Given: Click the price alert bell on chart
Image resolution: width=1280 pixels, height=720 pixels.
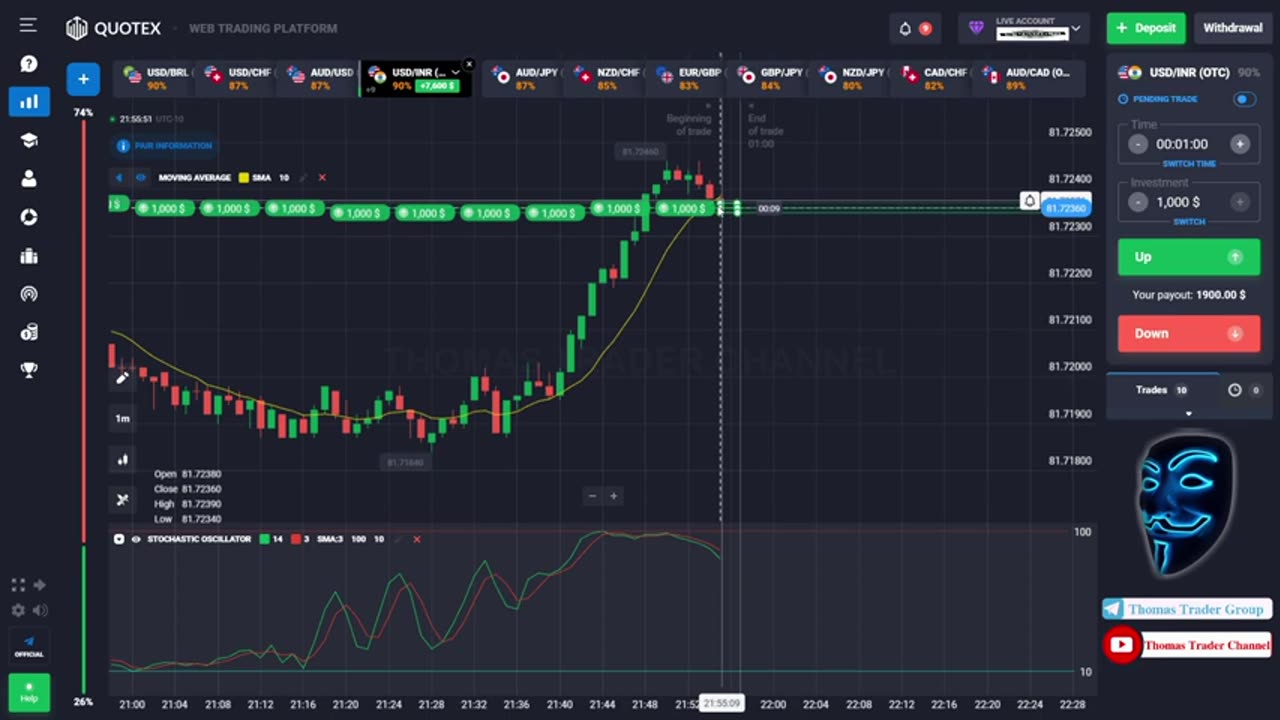Looking at the screenshot, I should point(1029,201).
